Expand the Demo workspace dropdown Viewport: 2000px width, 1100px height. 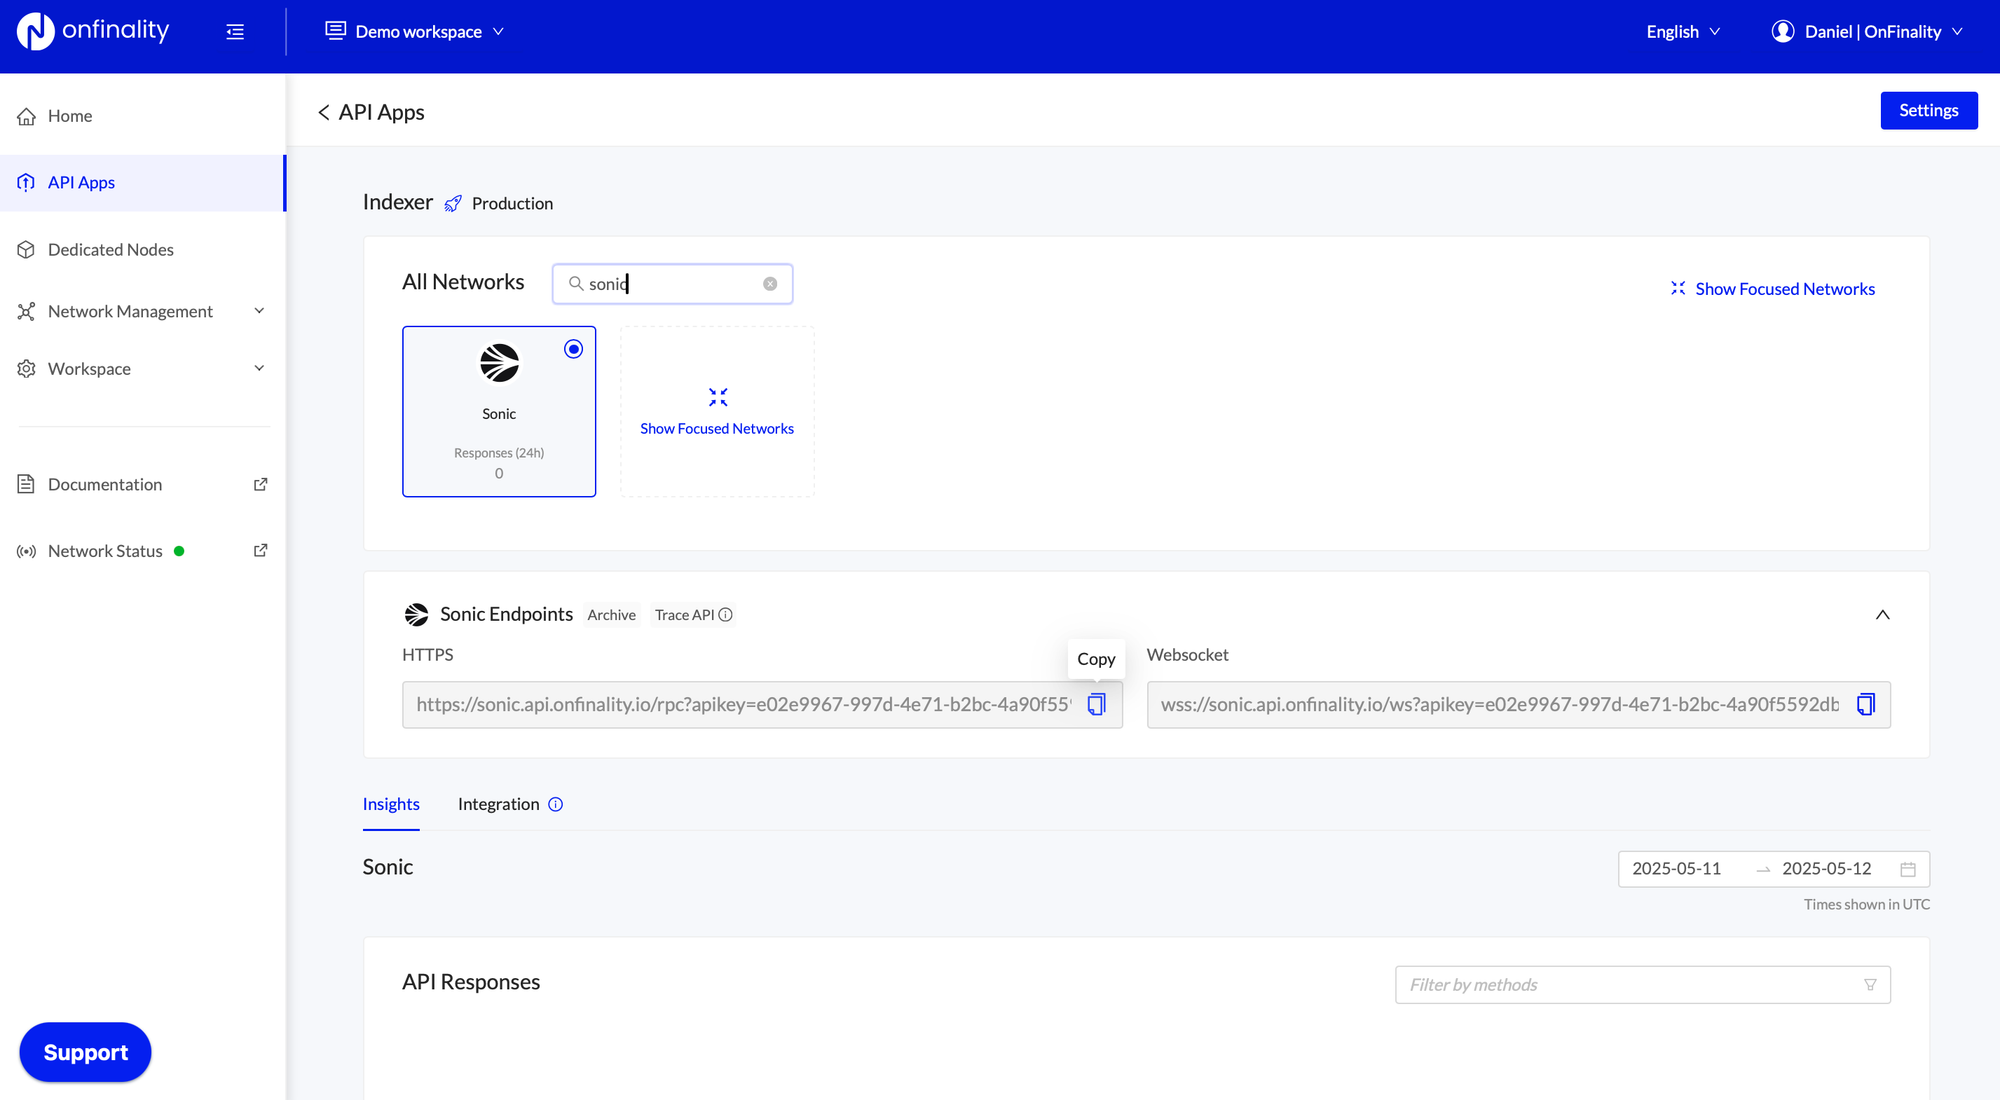pos(414,31)
